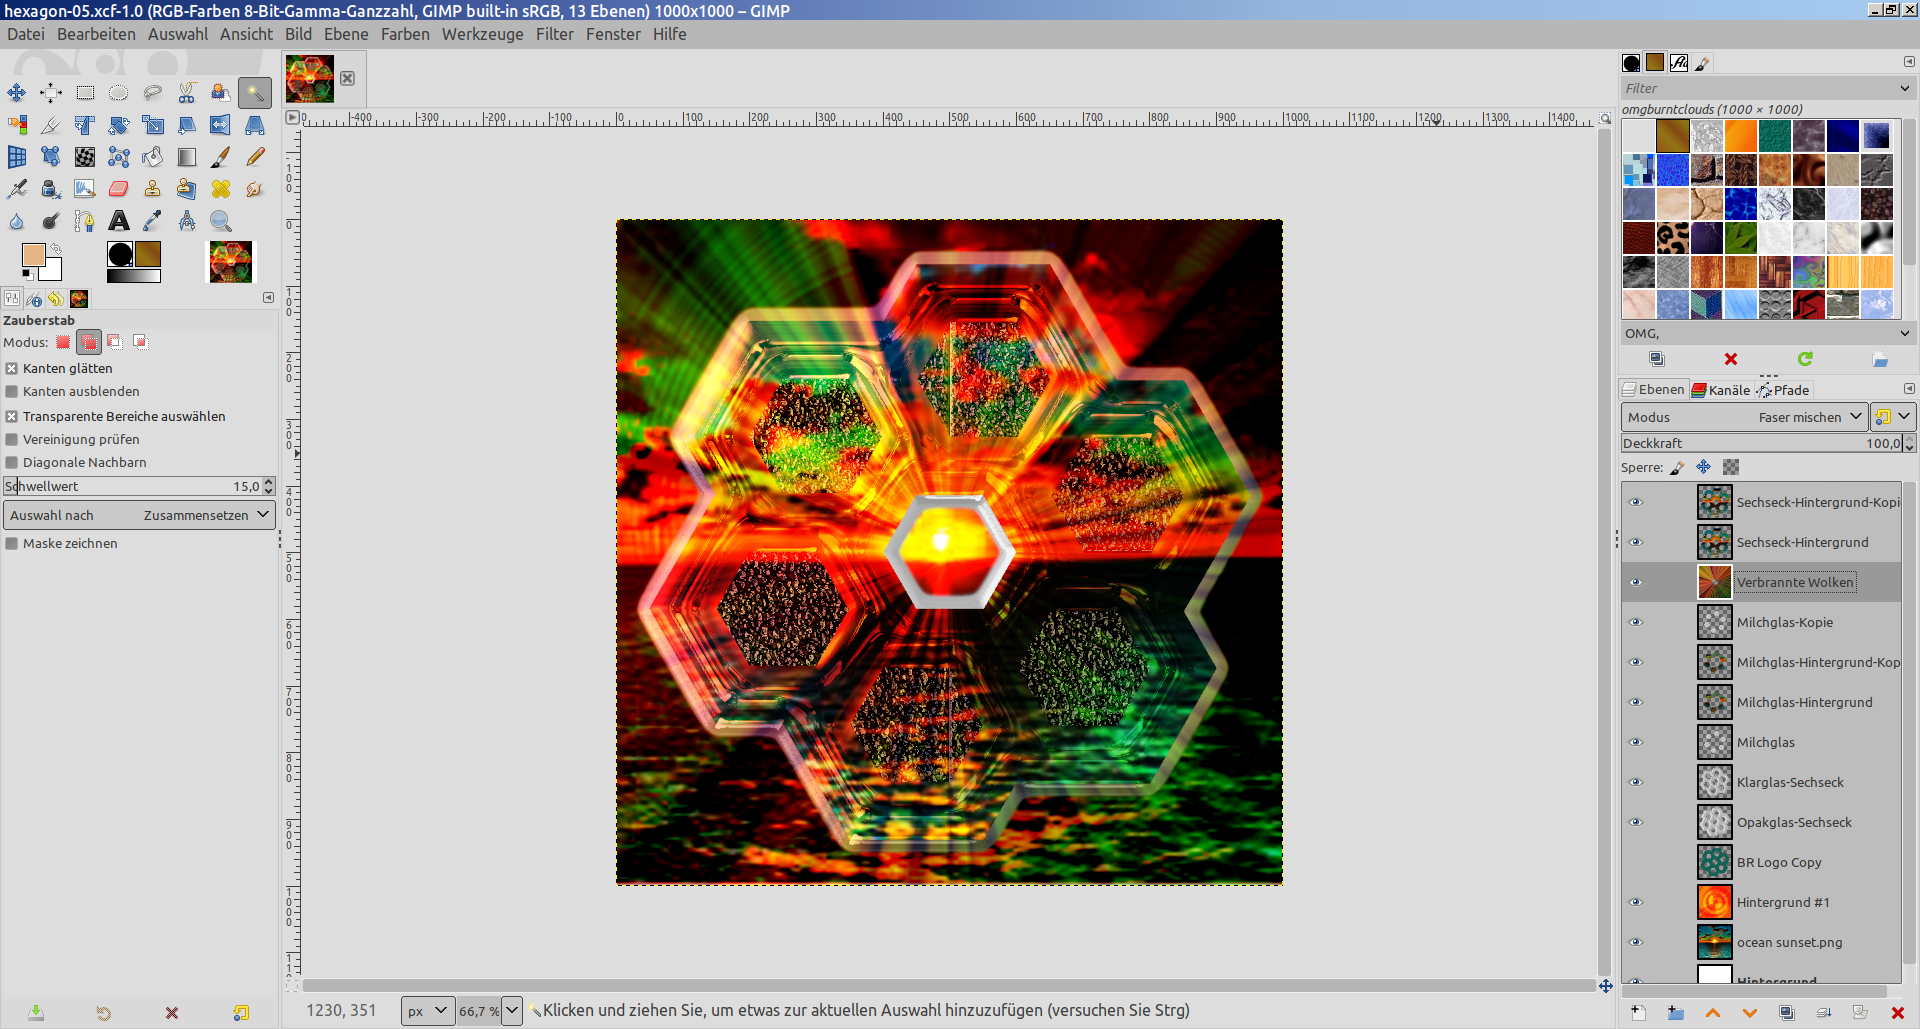1920x1029 pixels.
Task: Lock pixels with the brush lock icon
Action: pos(1677,467)
